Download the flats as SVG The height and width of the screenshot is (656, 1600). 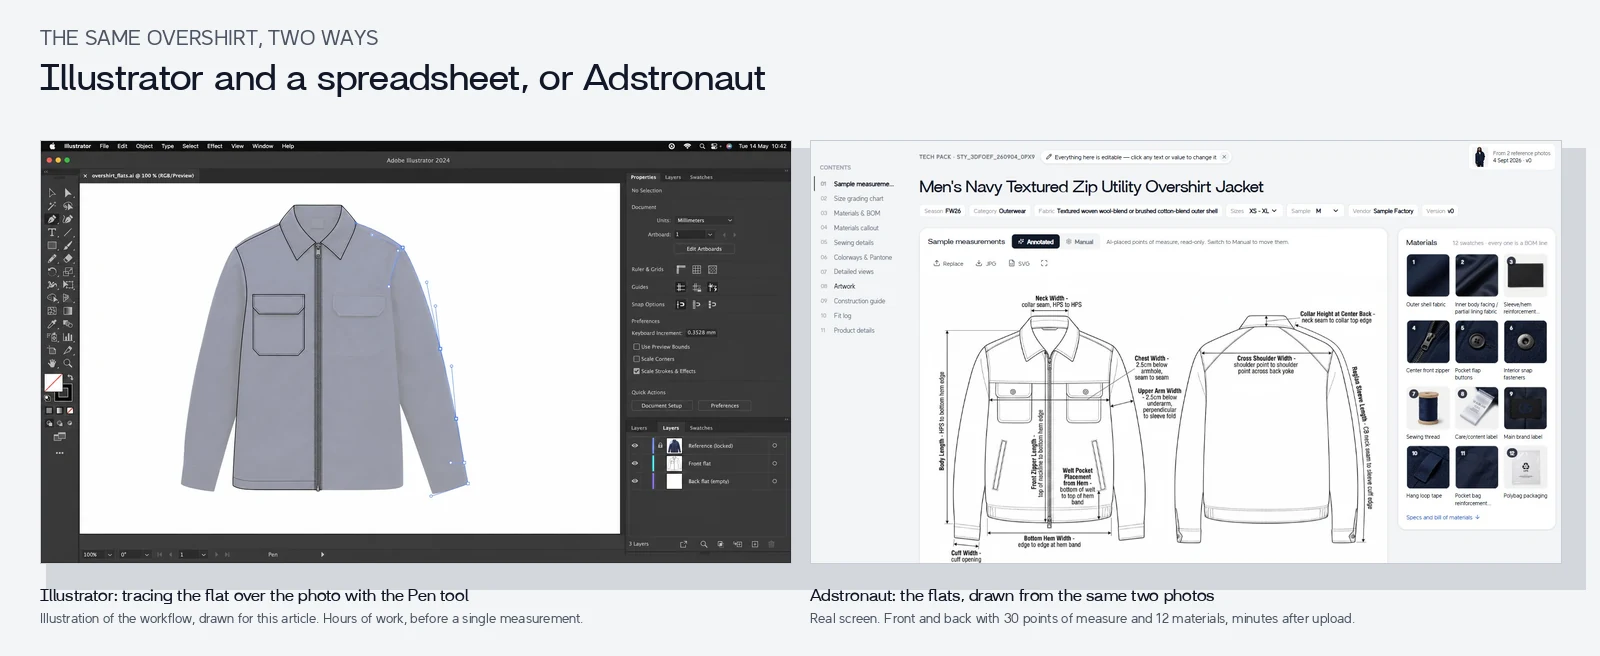pos(1019,263)
